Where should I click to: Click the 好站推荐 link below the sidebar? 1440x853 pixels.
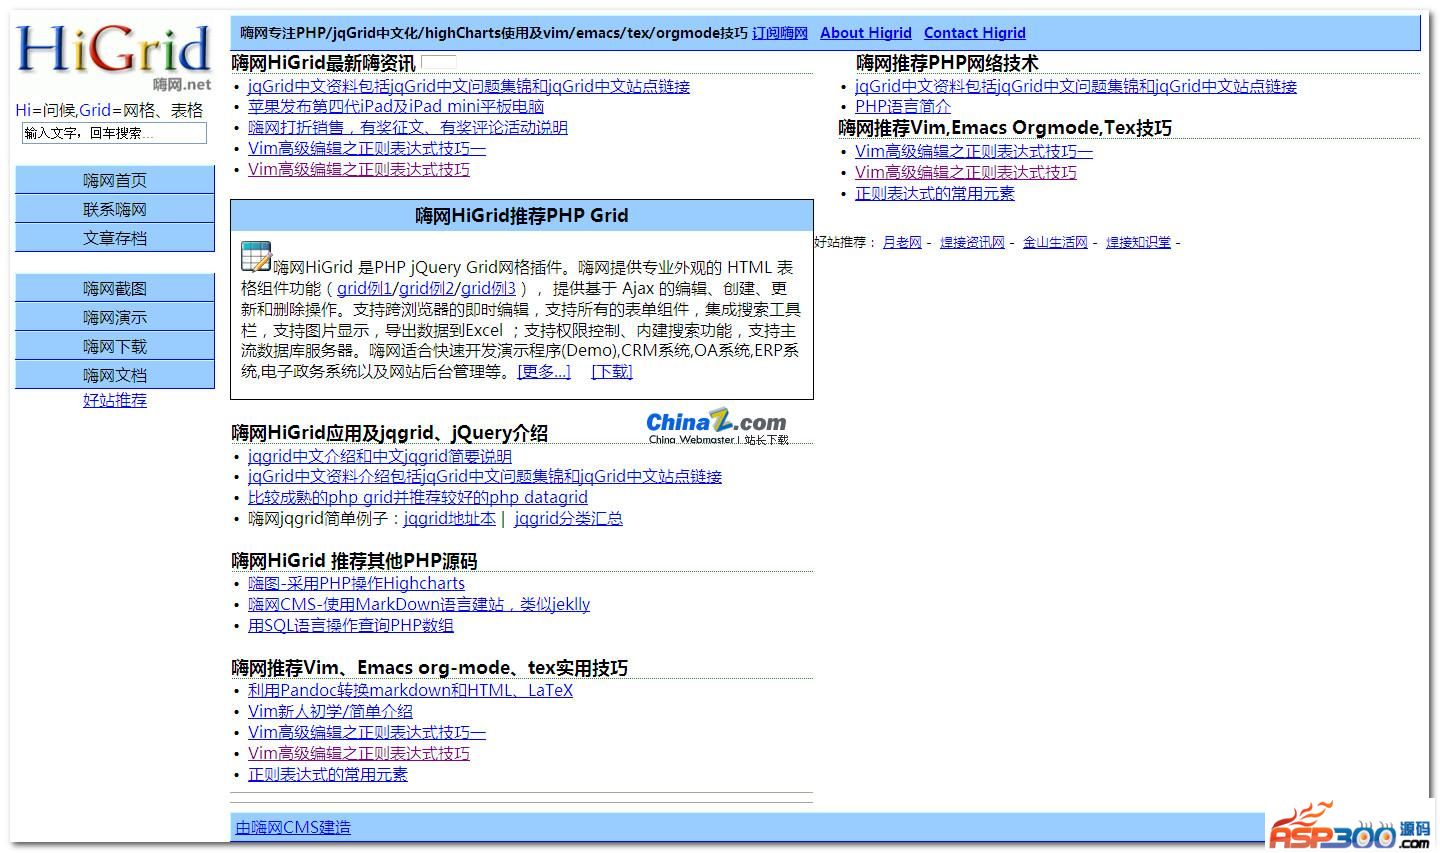click(x=115, y=400)
